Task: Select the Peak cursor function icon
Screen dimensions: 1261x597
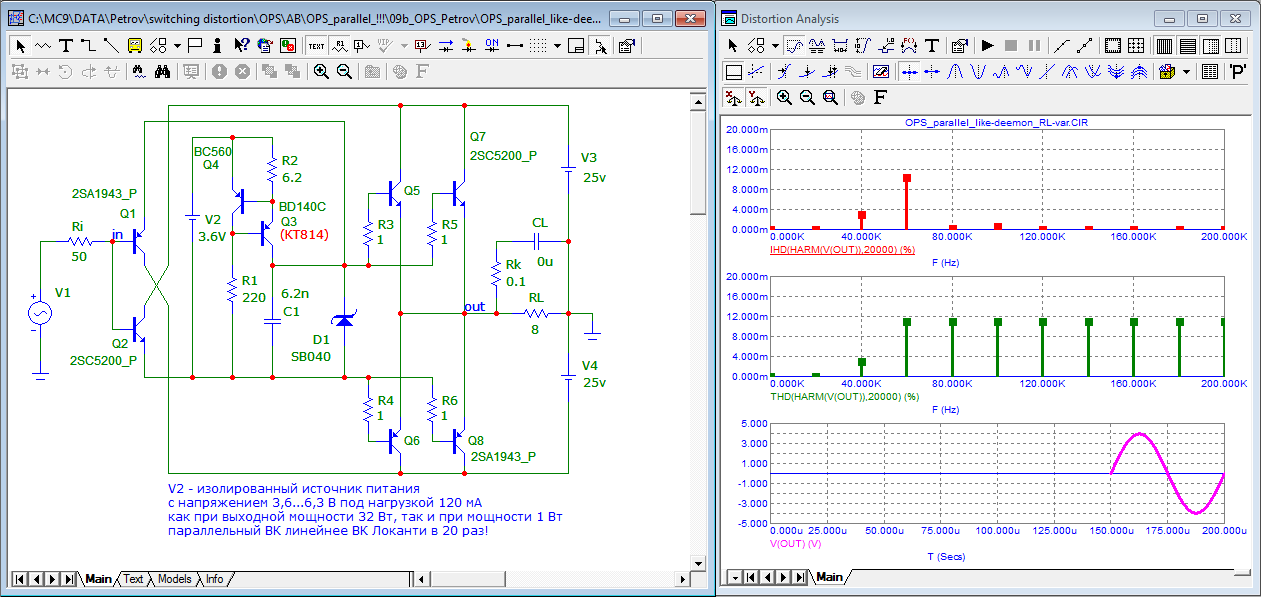Action: (954, 71)
